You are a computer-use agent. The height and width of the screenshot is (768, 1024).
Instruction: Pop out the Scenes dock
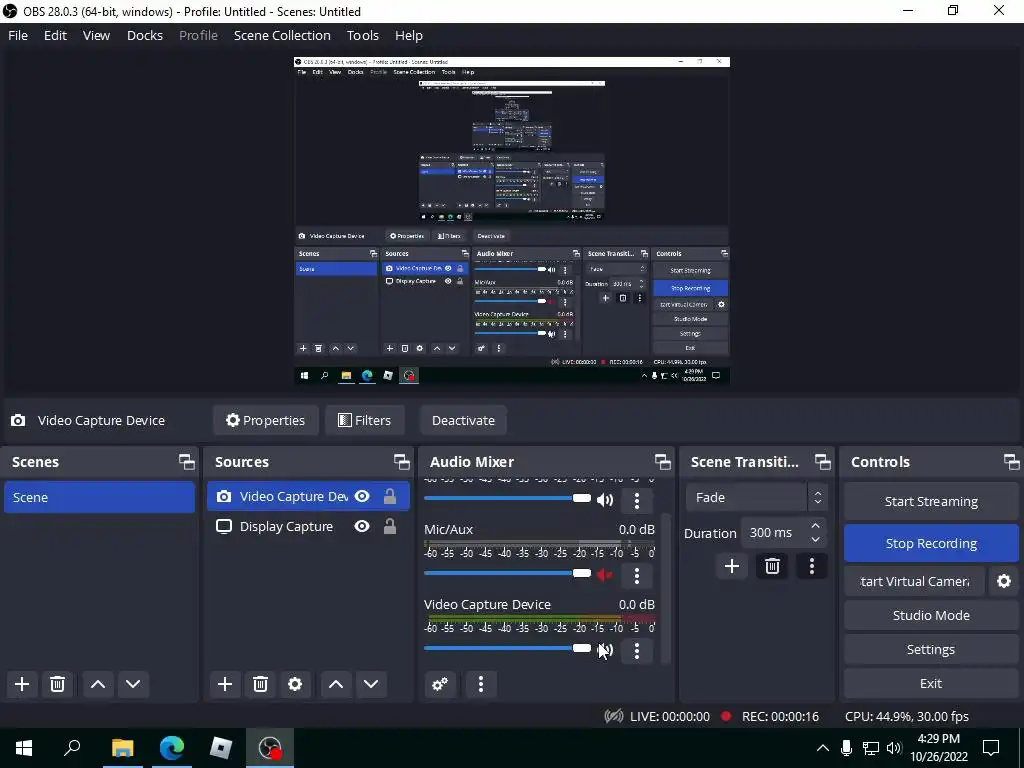[x=187, y=462]
